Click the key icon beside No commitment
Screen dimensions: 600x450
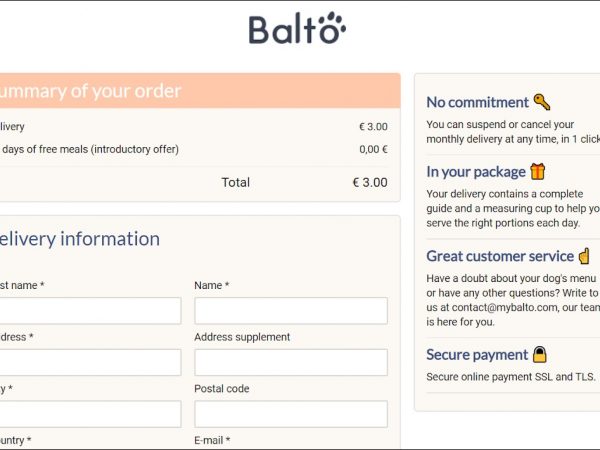pyautogui.click(x=542, y=102)
